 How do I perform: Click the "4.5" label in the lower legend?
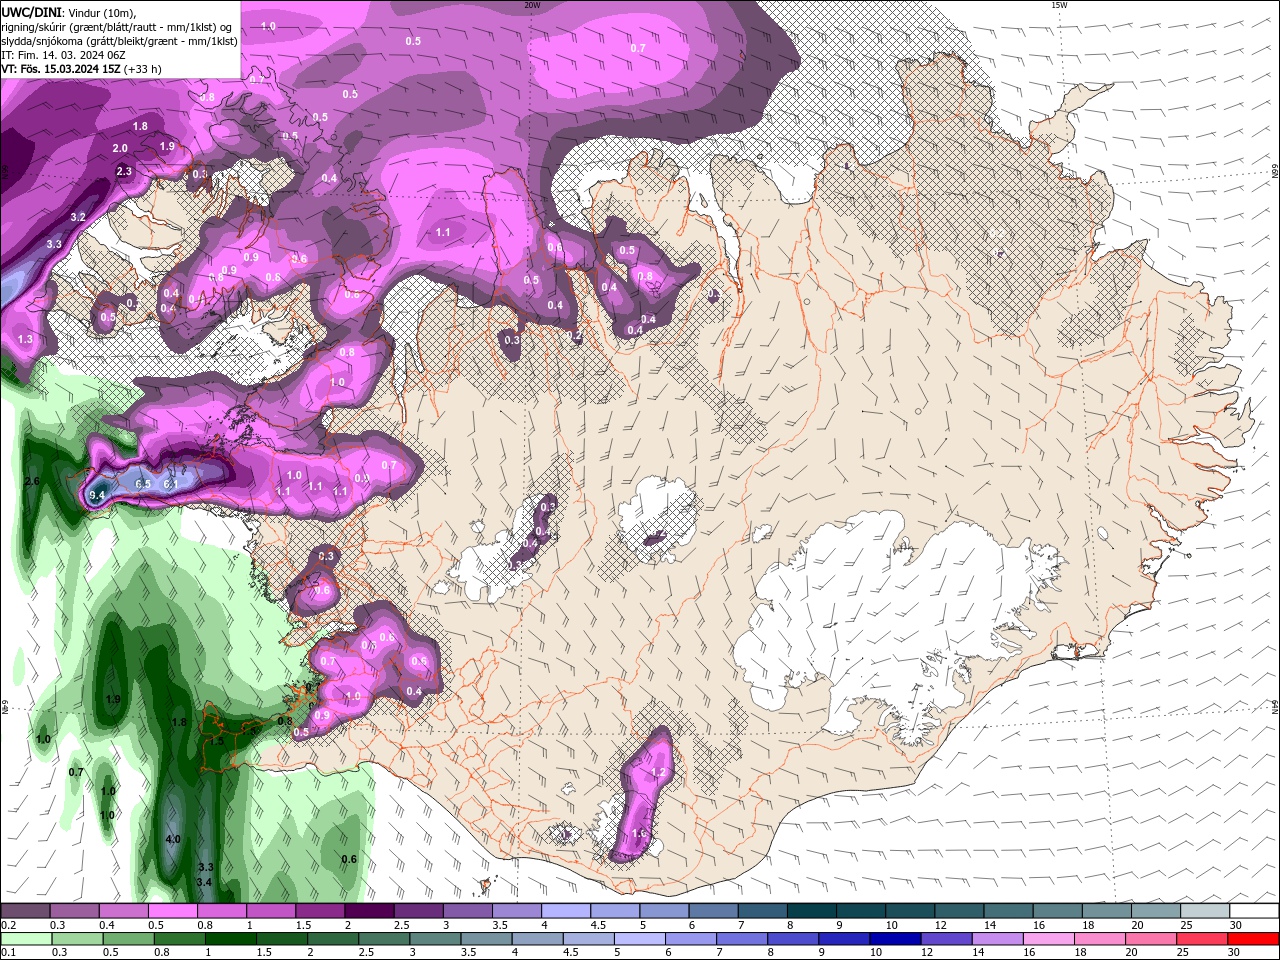coord(571,954)
